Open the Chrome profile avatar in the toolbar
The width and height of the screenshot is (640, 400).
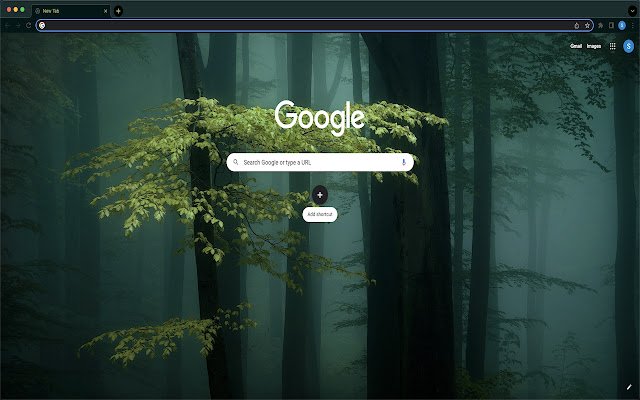coord(622,25)
